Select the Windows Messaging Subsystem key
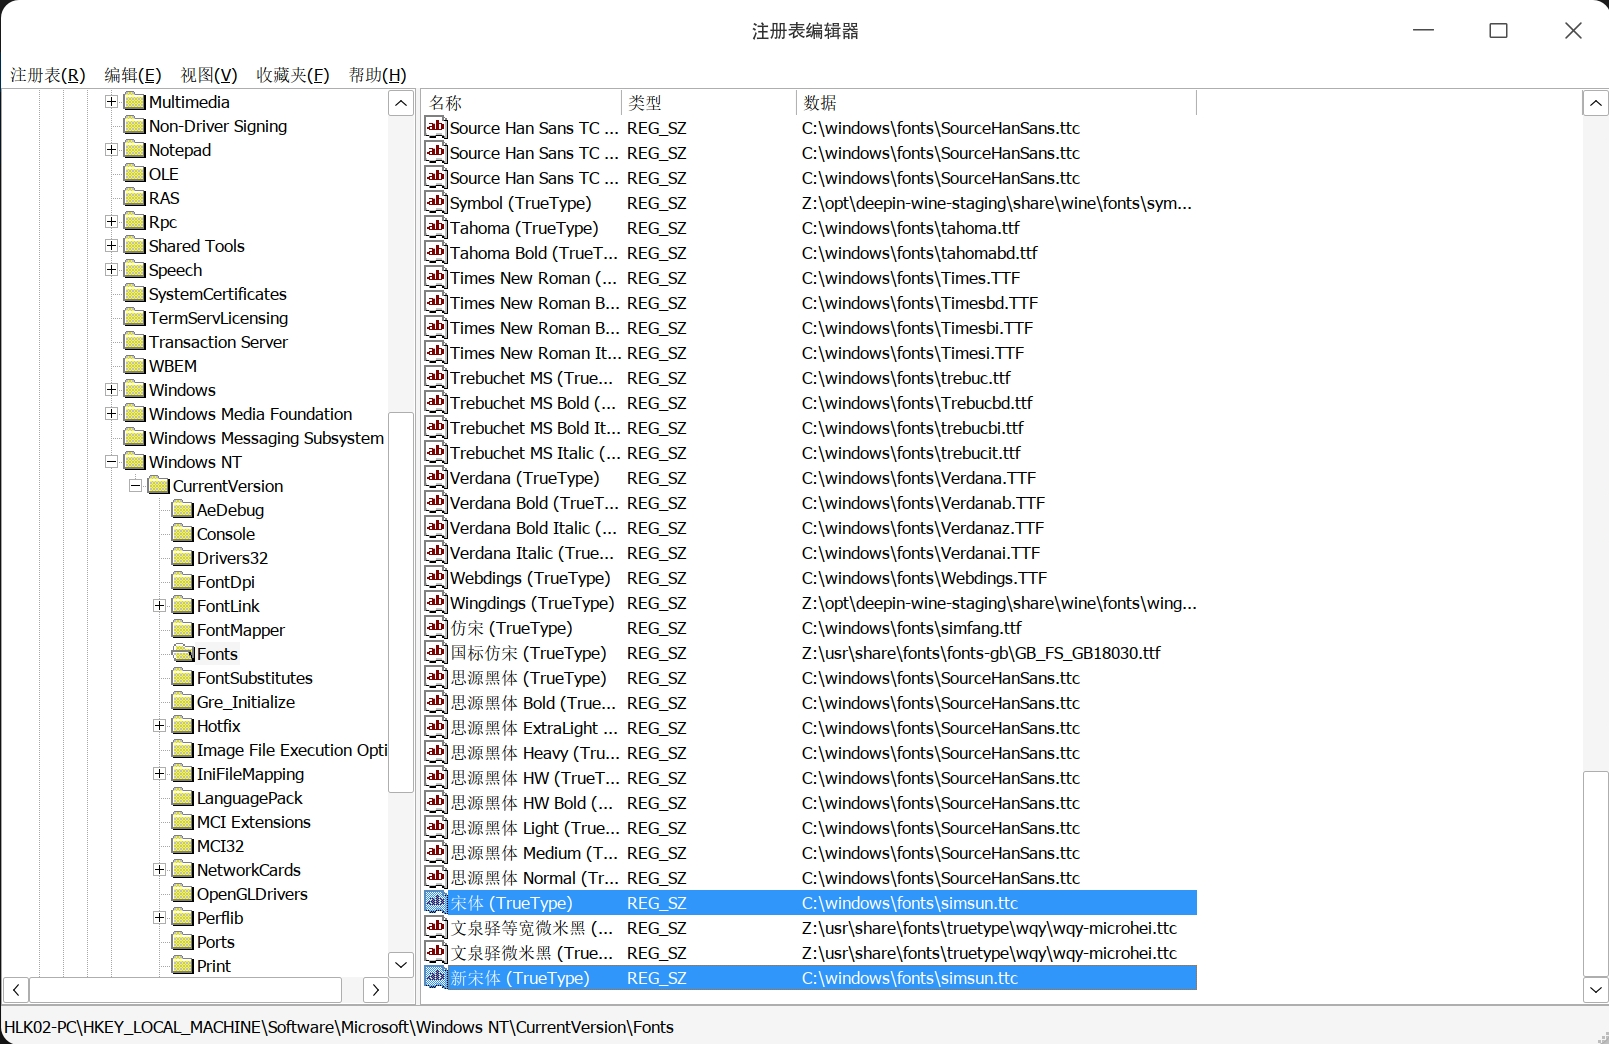Image resolution: width=1609 pixels, height=1044 pixels. (266, 437)
